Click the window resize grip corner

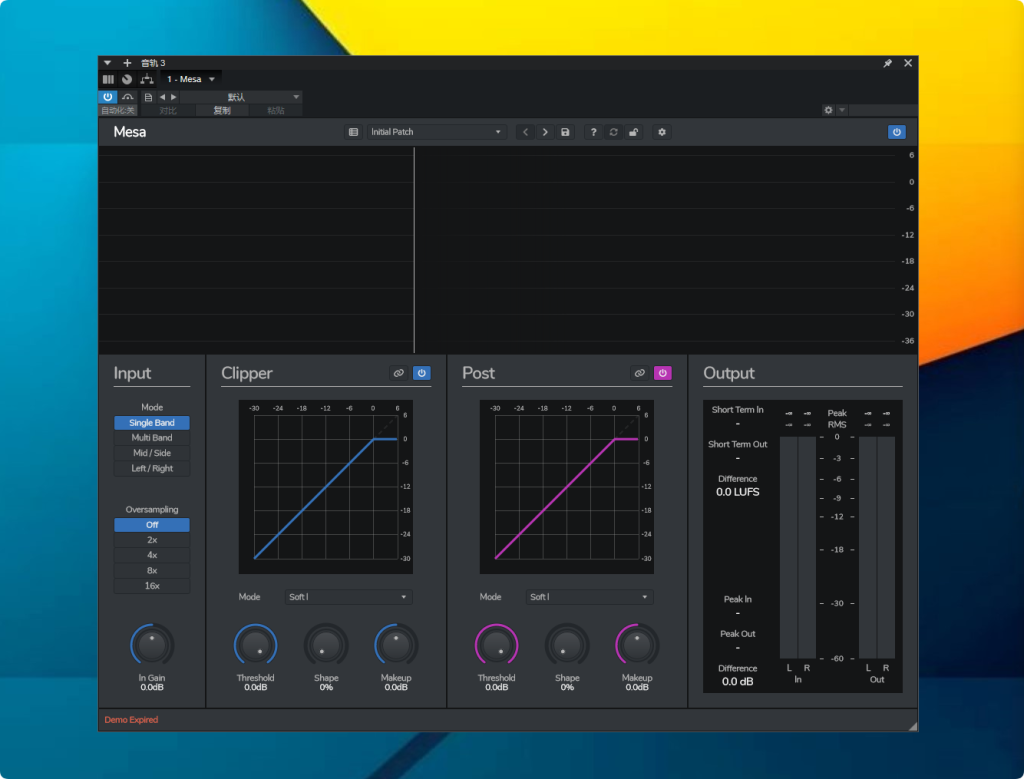click(912, 726)
